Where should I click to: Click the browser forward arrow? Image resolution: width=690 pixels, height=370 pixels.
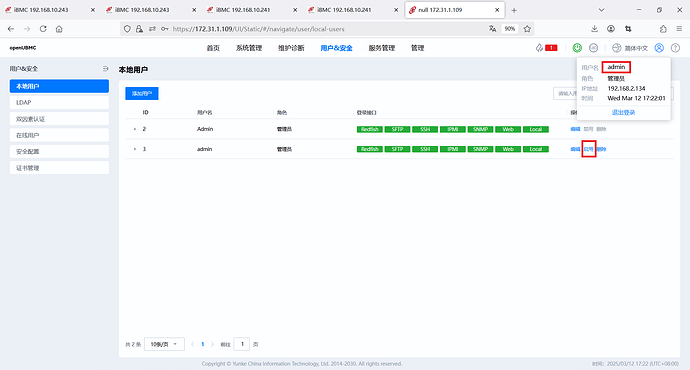coord(27,29)
